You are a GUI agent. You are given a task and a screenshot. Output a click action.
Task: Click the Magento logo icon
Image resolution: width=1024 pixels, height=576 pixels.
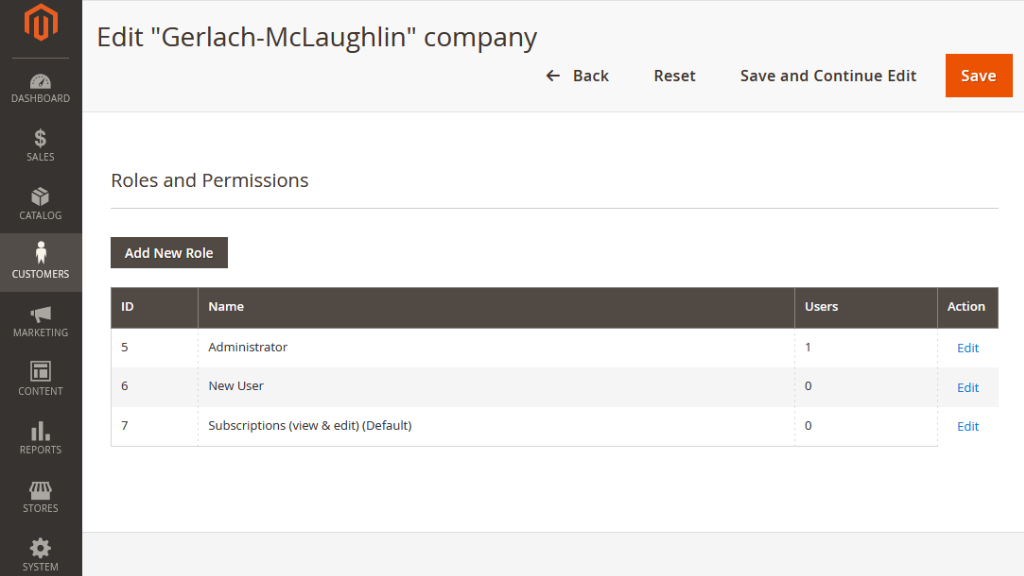[40, 23]
